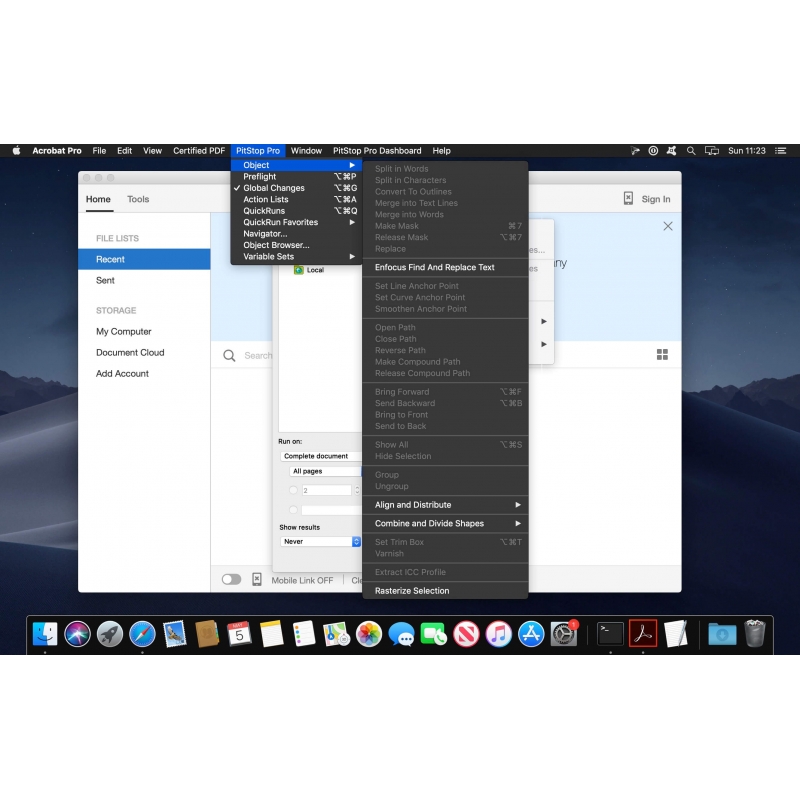Select the radio button beside page field 2

[x=293, y=490]
